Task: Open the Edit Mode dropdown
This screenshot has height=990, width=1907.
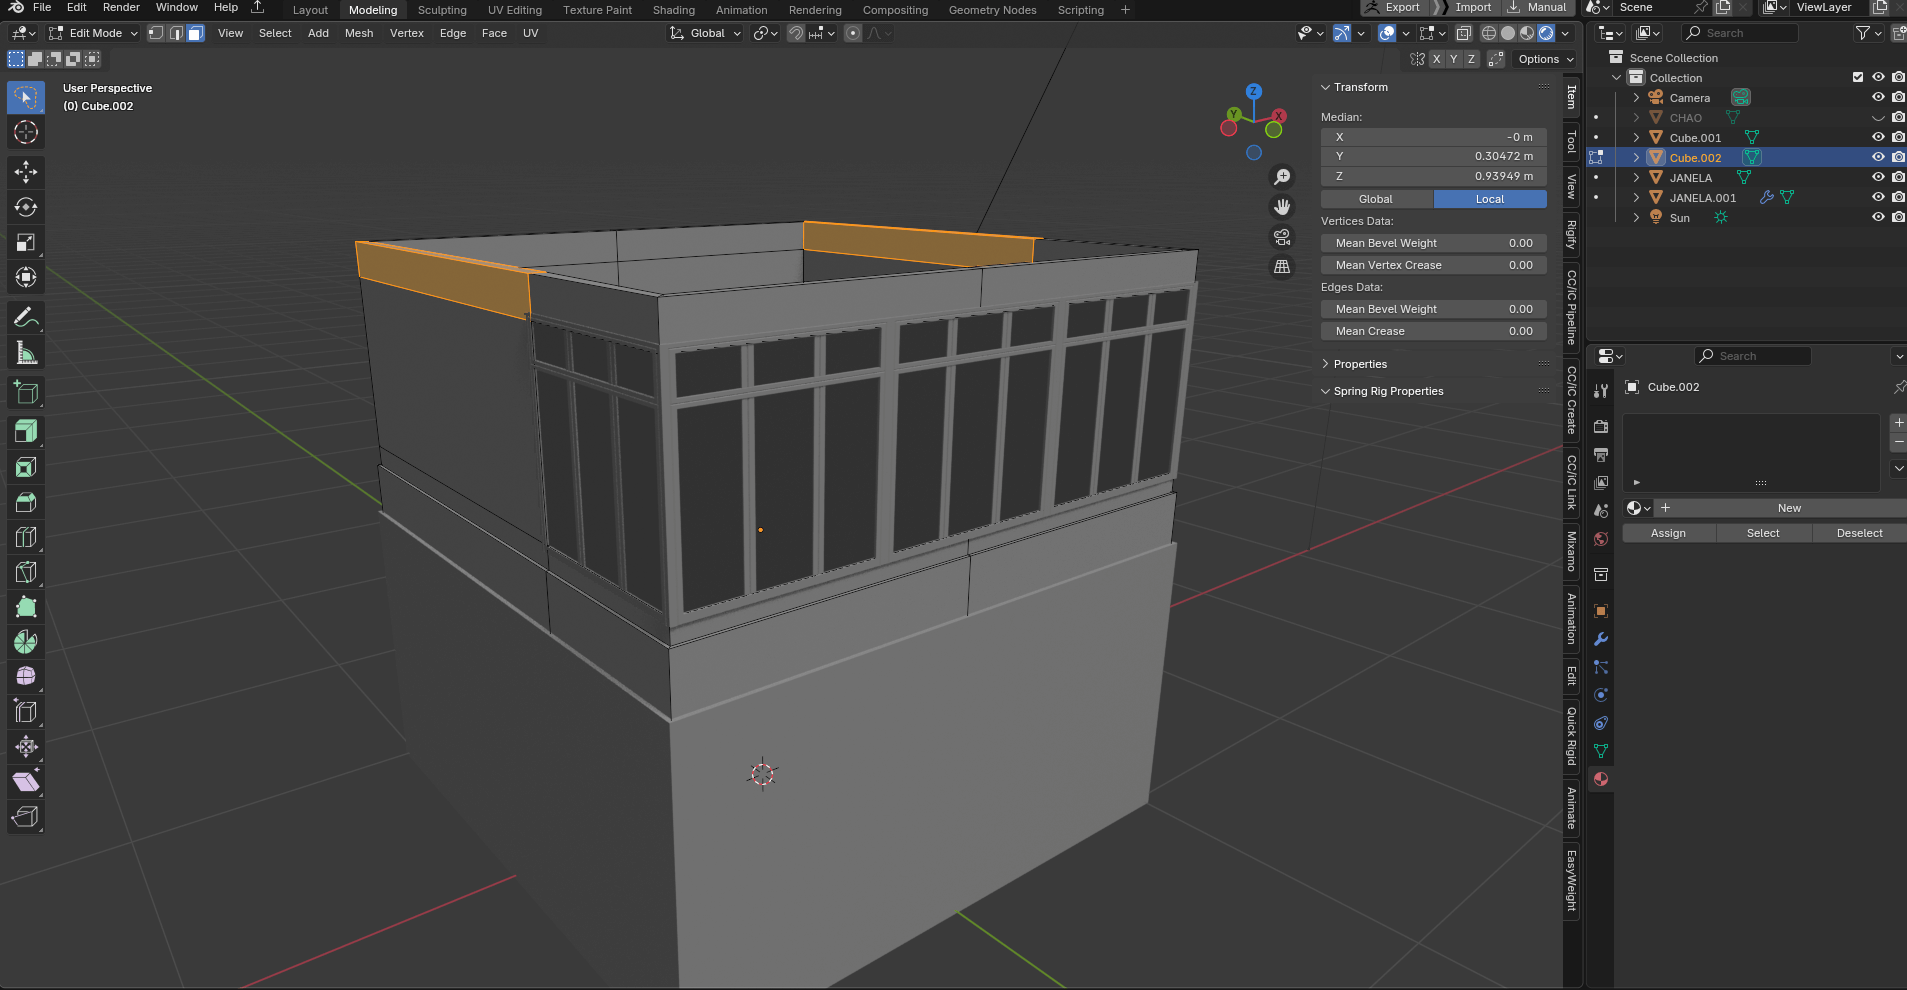Action: (94, 33)
